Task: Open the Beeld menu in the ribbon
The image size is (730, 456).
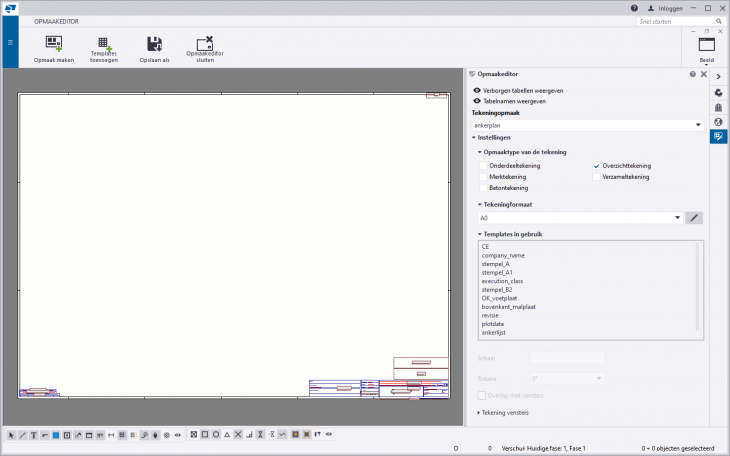Action: click(706, 48)
